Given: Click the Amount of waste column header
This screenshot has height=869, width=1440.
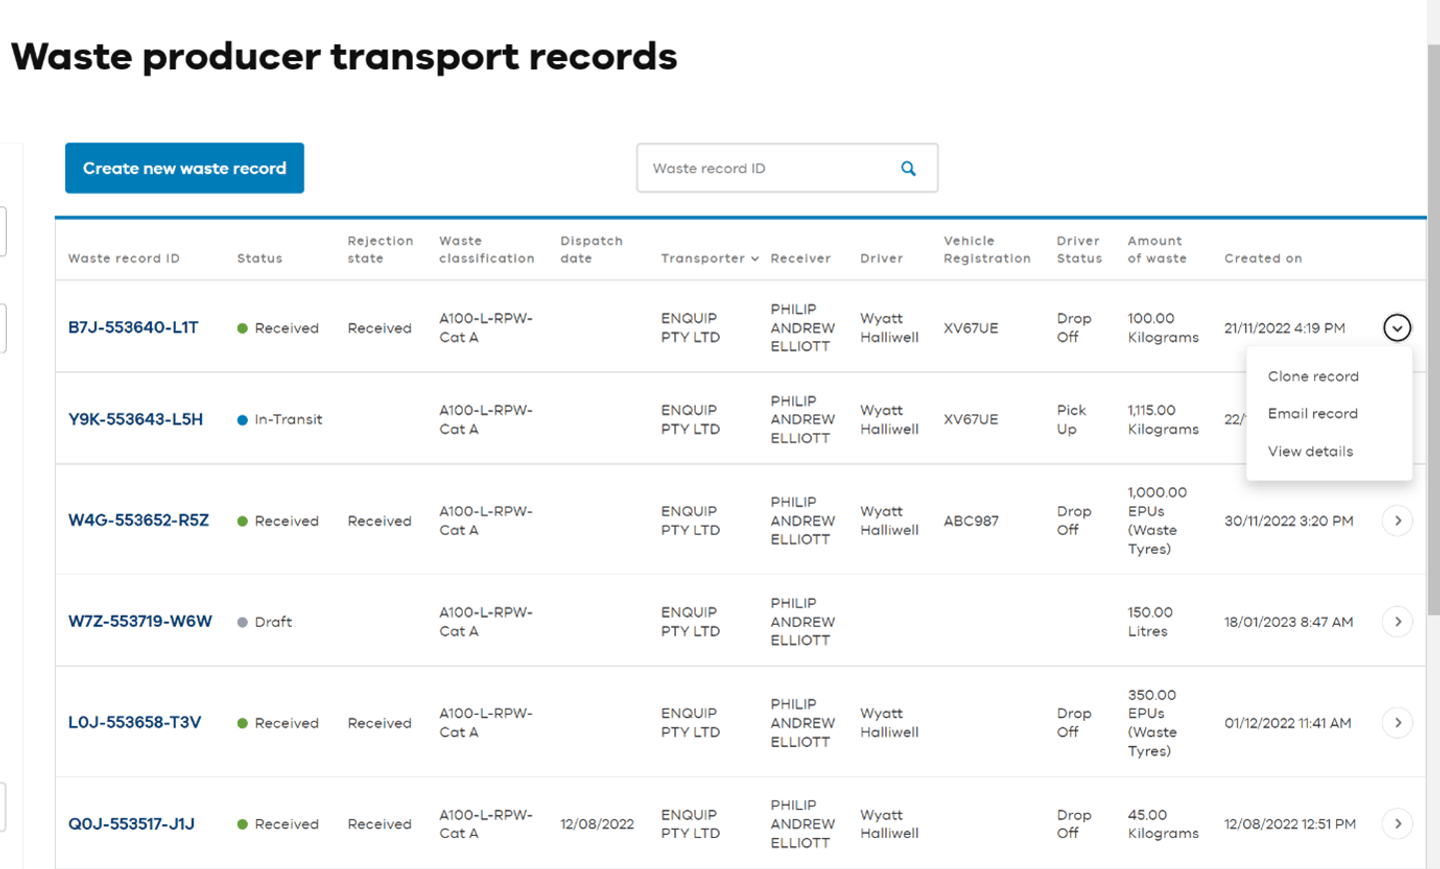Looking at the screenshot, I should 1157,249.
